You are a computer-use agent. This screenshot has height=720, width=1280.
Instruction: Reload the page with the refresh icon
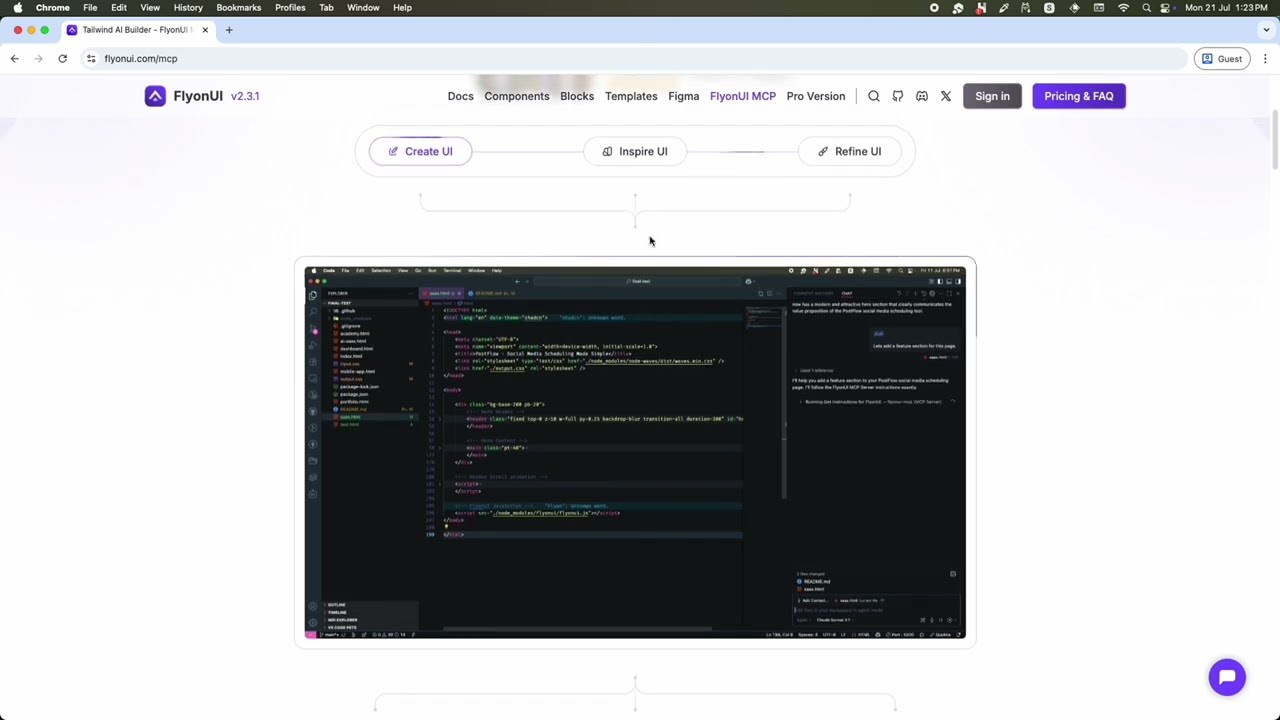pyautogui.click(x=62, y=59)
